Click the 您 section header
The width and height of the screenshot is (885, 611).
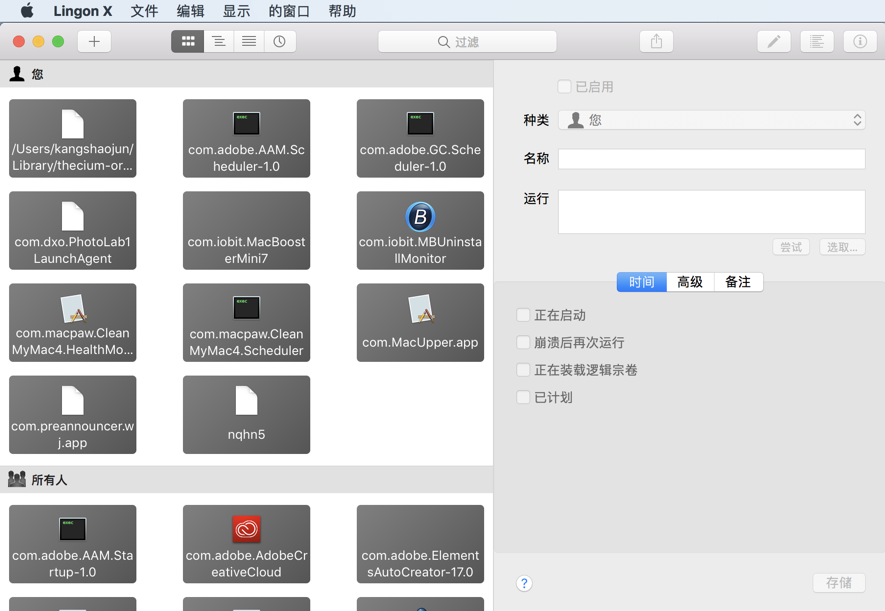[x=246, y=74]
